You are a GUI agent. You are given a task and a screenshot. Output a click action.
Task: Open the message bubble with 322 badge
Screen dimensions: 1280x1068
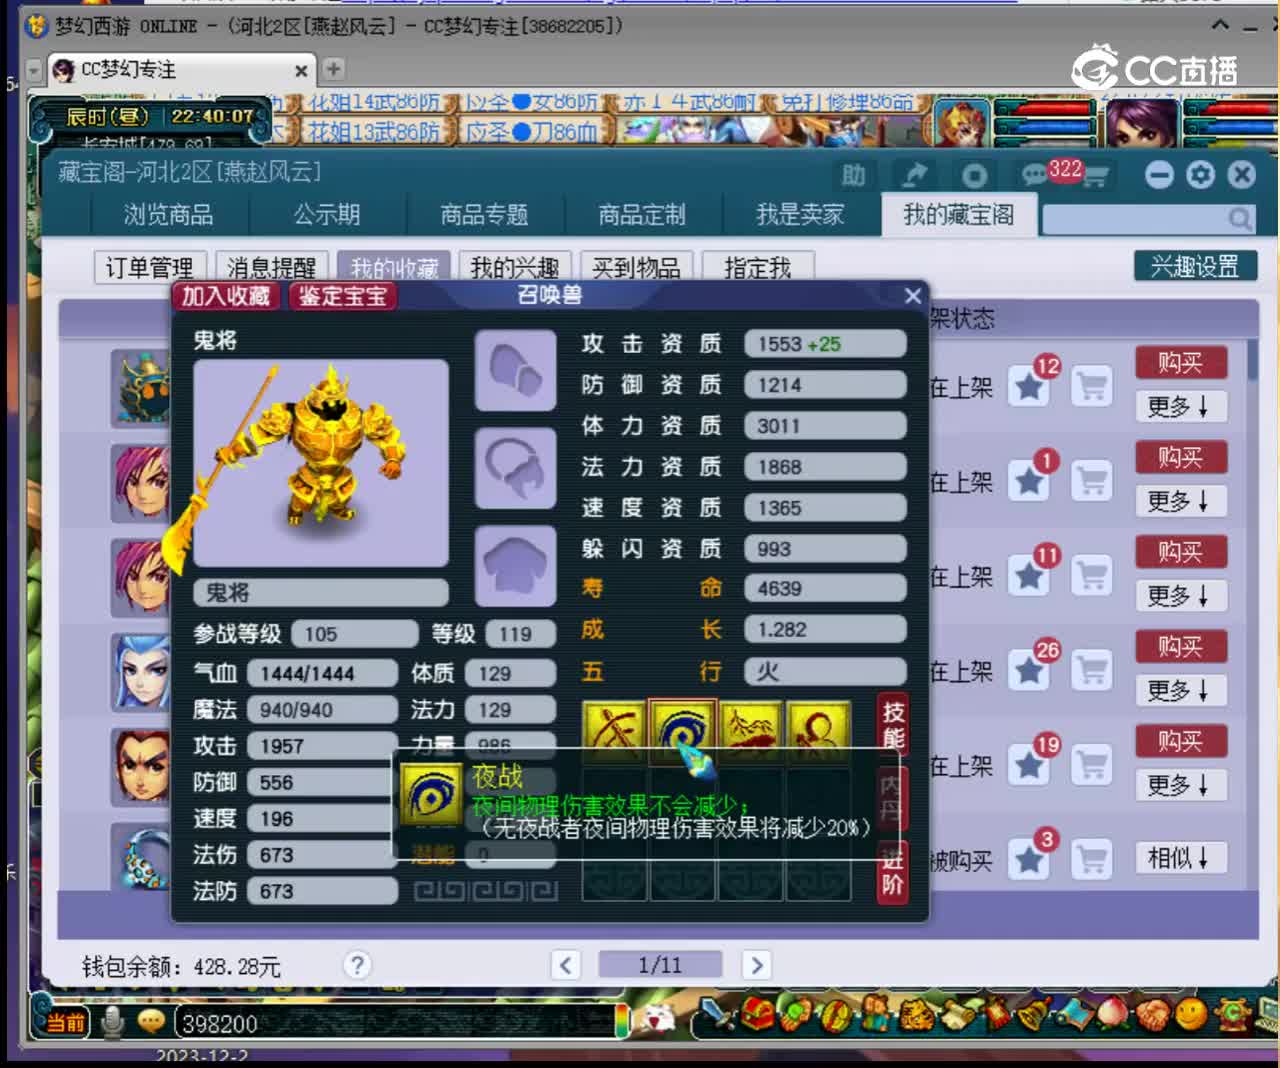(1035, 176)
